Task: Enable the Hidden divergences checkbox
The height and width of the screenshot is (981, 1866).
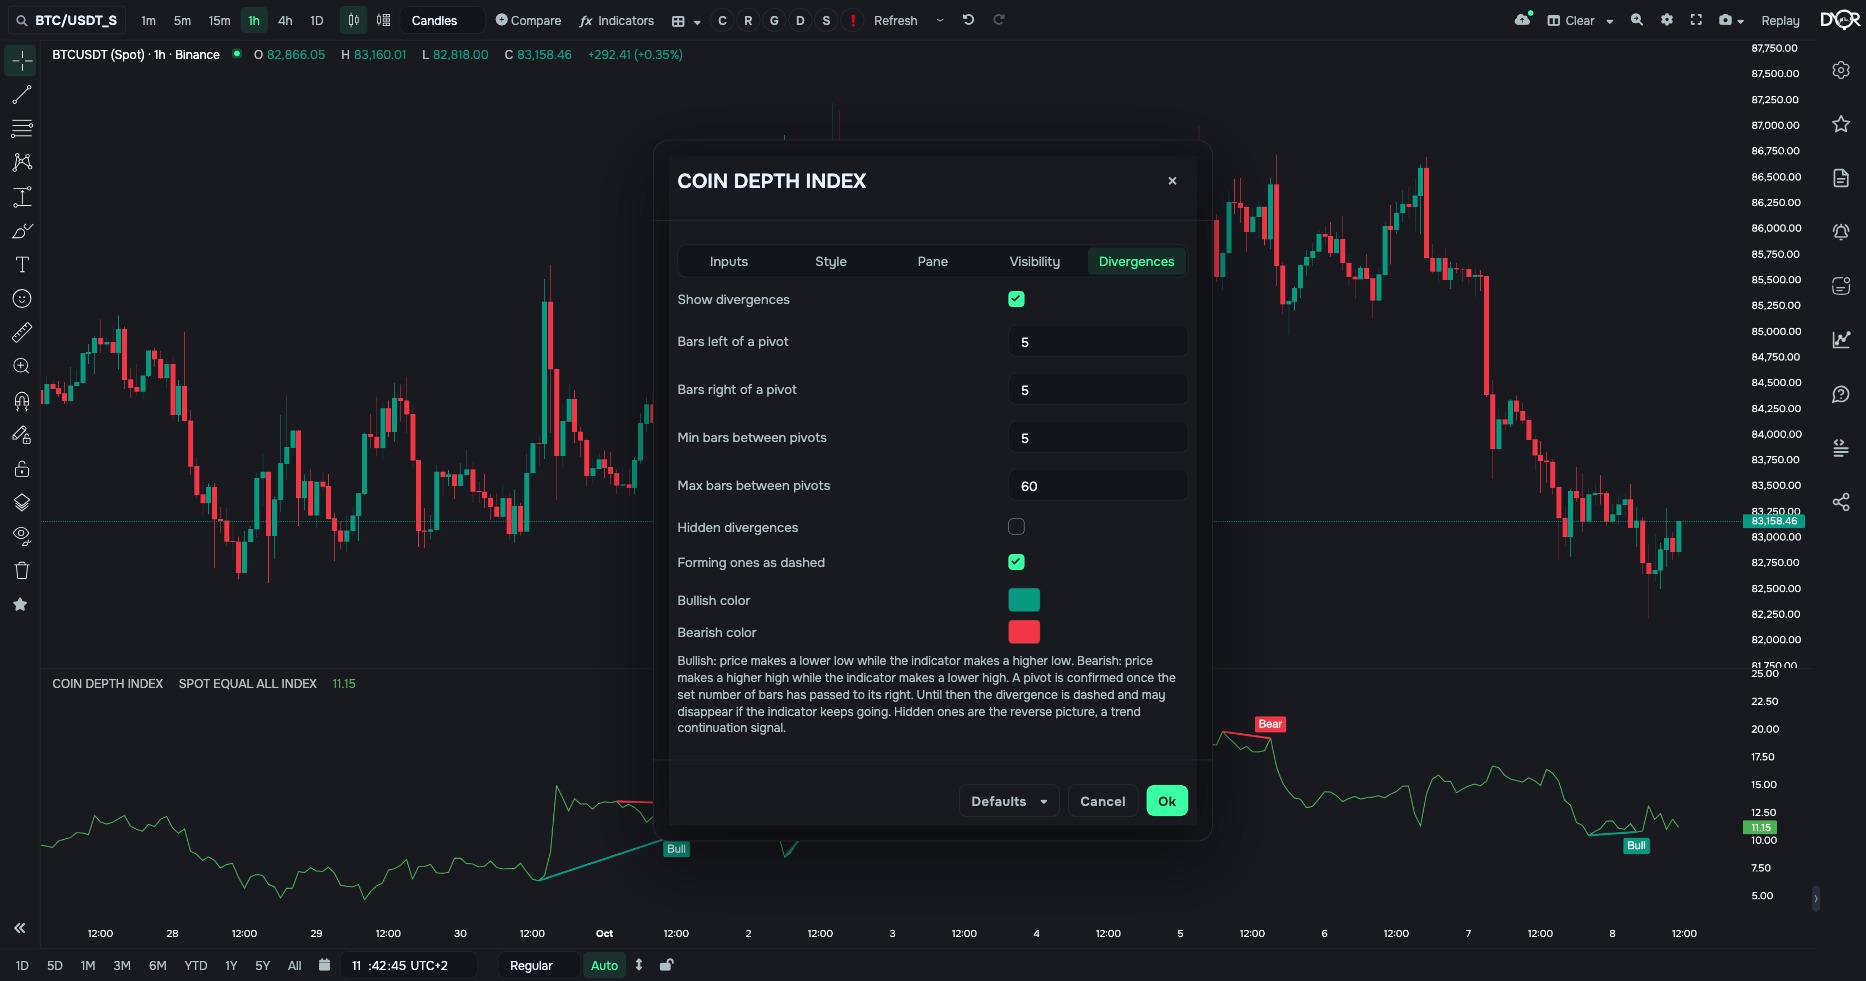Action: click(x=1016, y=527)
